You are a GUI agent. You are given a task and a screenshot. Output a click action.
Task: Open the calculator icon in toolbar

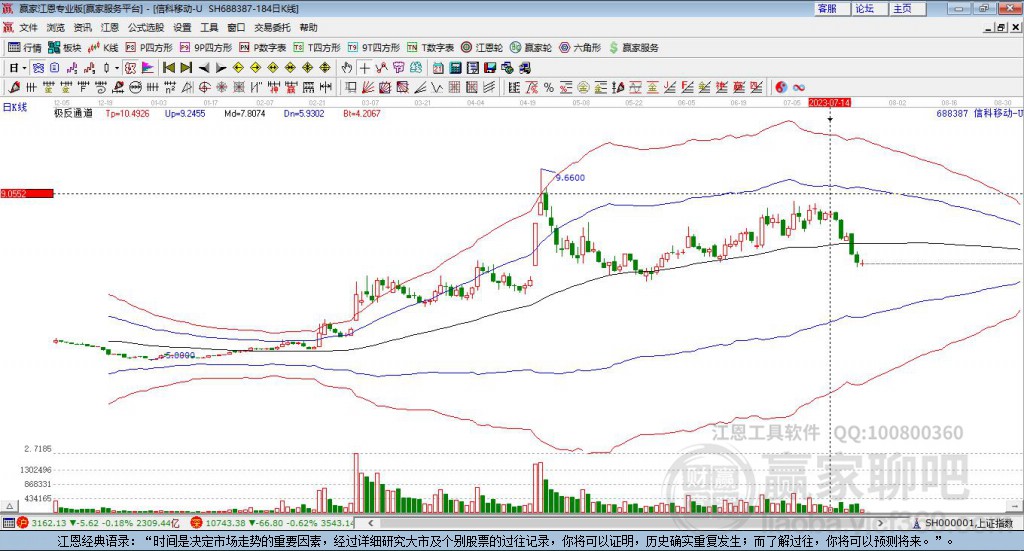[x=456, y=68]
